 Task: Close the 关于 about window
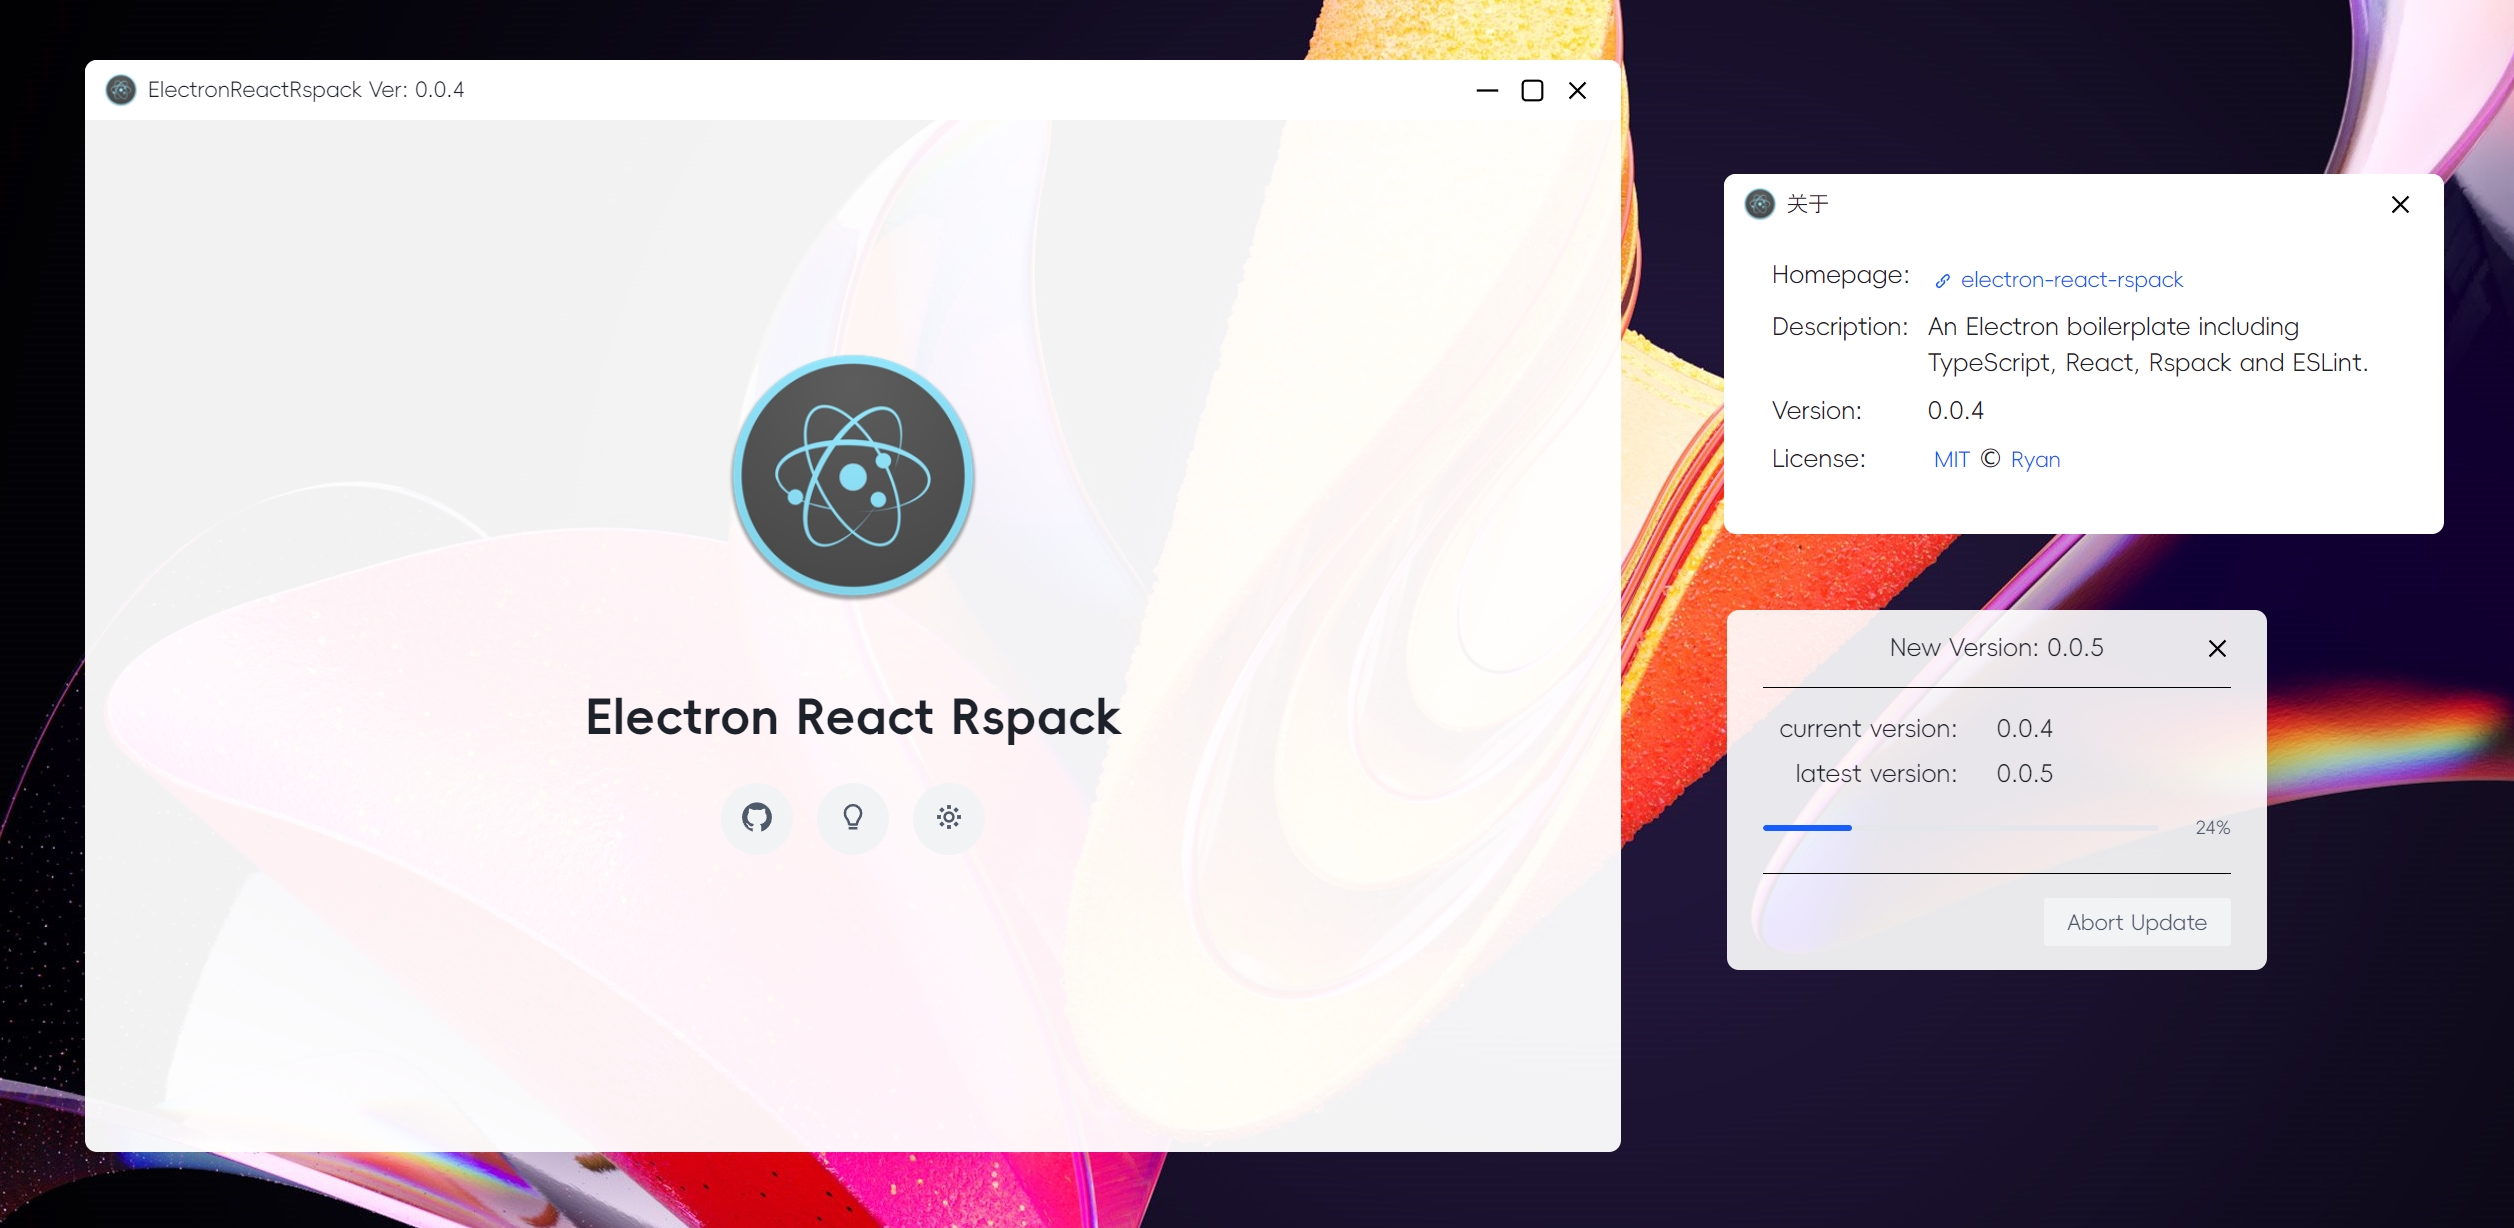pos(2400,204)
